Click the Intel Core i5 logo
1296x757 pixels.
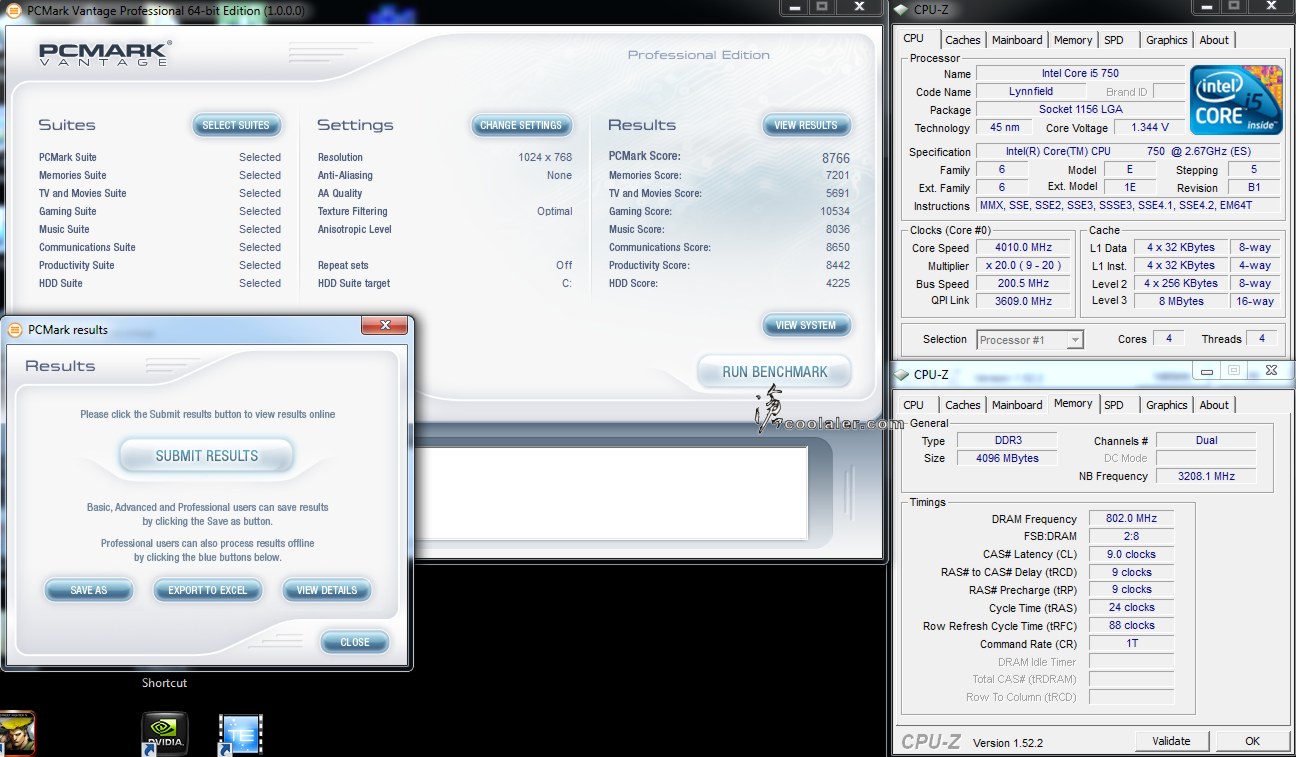click(1236, 100)
